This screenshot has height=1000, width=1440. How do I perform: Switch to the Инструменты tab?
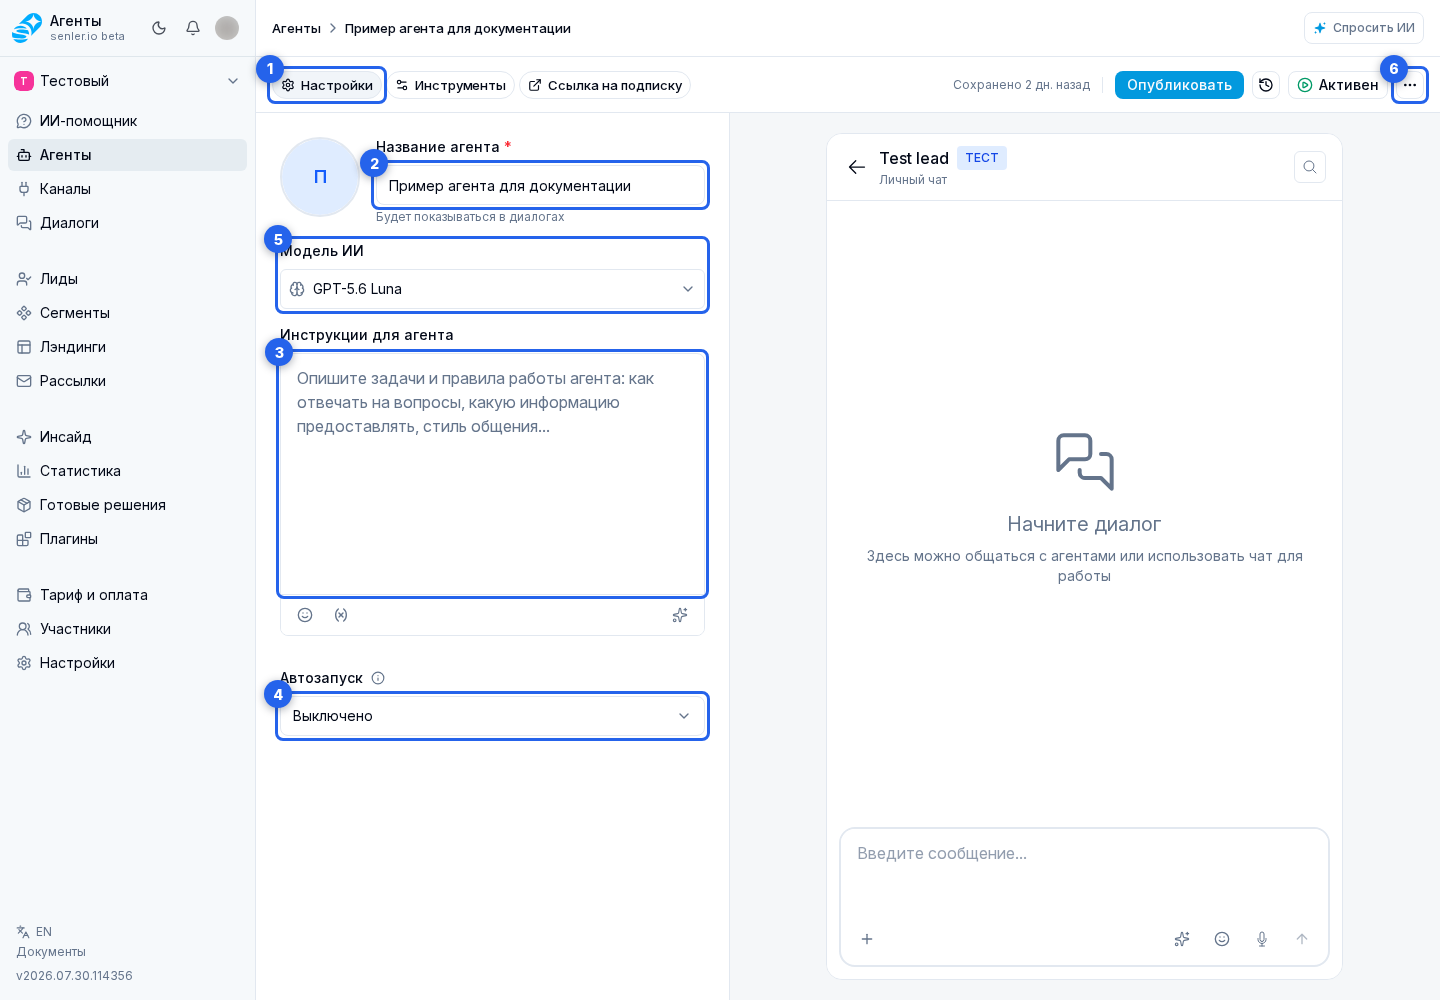(451, 85)
